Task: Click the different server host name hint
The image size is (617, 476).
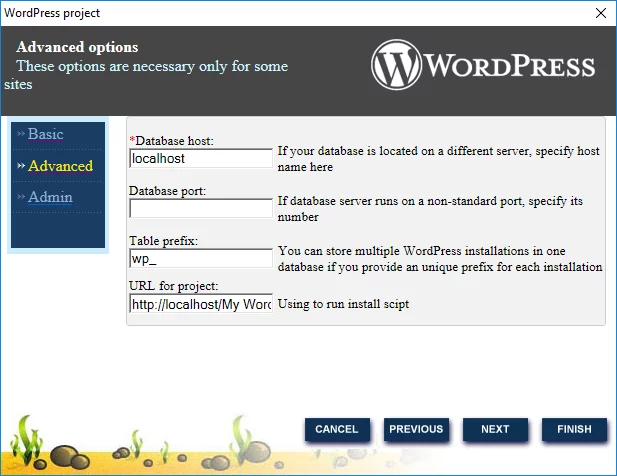Action: click(x=439, y=159)
